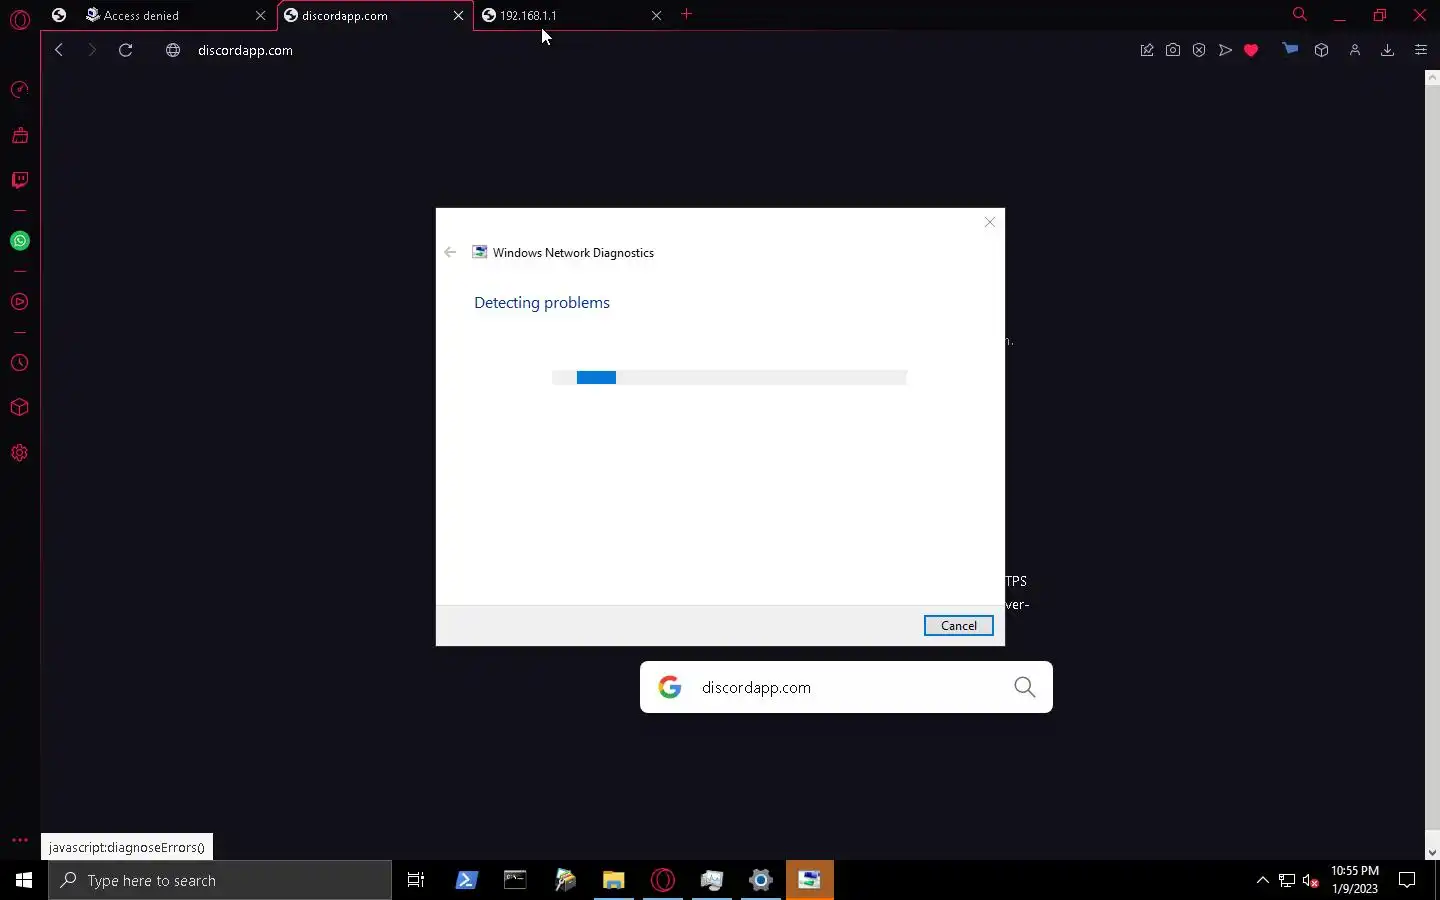1440x900 pixels.
Task: Open a new tab with plus
Action: pos(687,15)
